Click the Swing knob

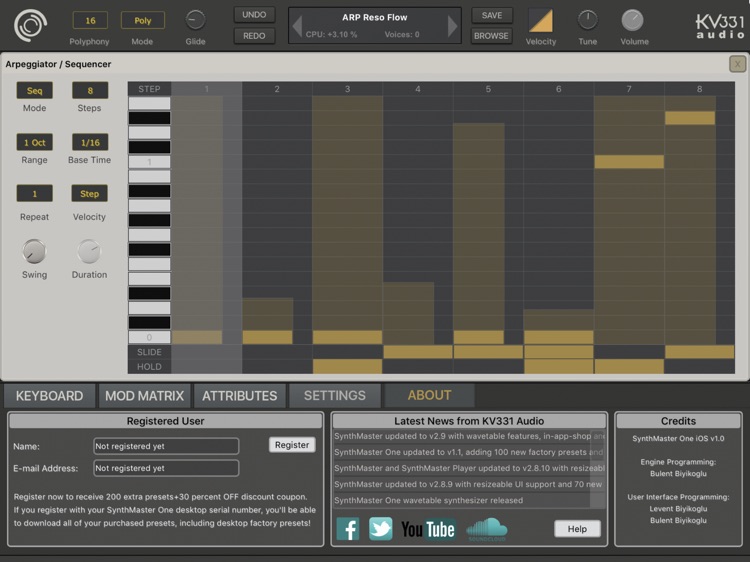(x=34, y=252)
